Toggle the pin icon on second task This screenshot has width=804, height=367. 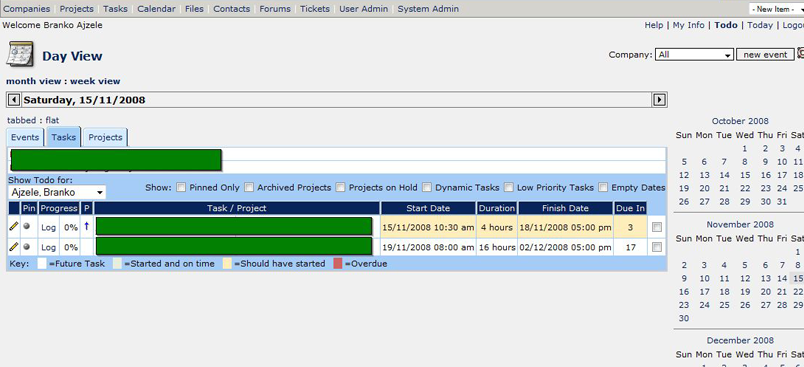pos(27,247)
